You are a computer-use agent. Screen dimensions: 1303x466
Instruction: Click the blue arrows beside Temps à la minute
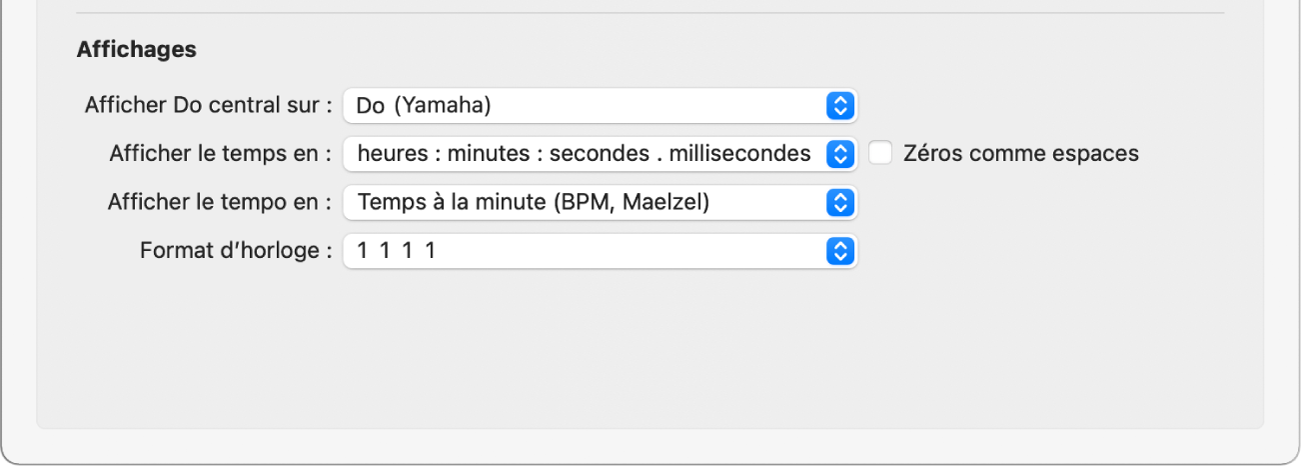(841, 203)
